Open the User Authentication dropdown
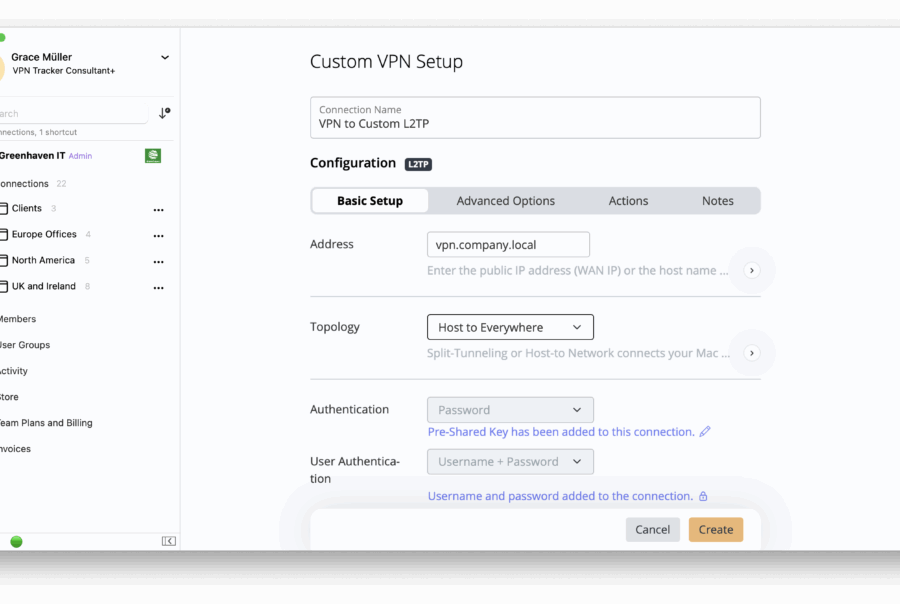The height and width of the screenshot is (604, 900). point(510,461)
